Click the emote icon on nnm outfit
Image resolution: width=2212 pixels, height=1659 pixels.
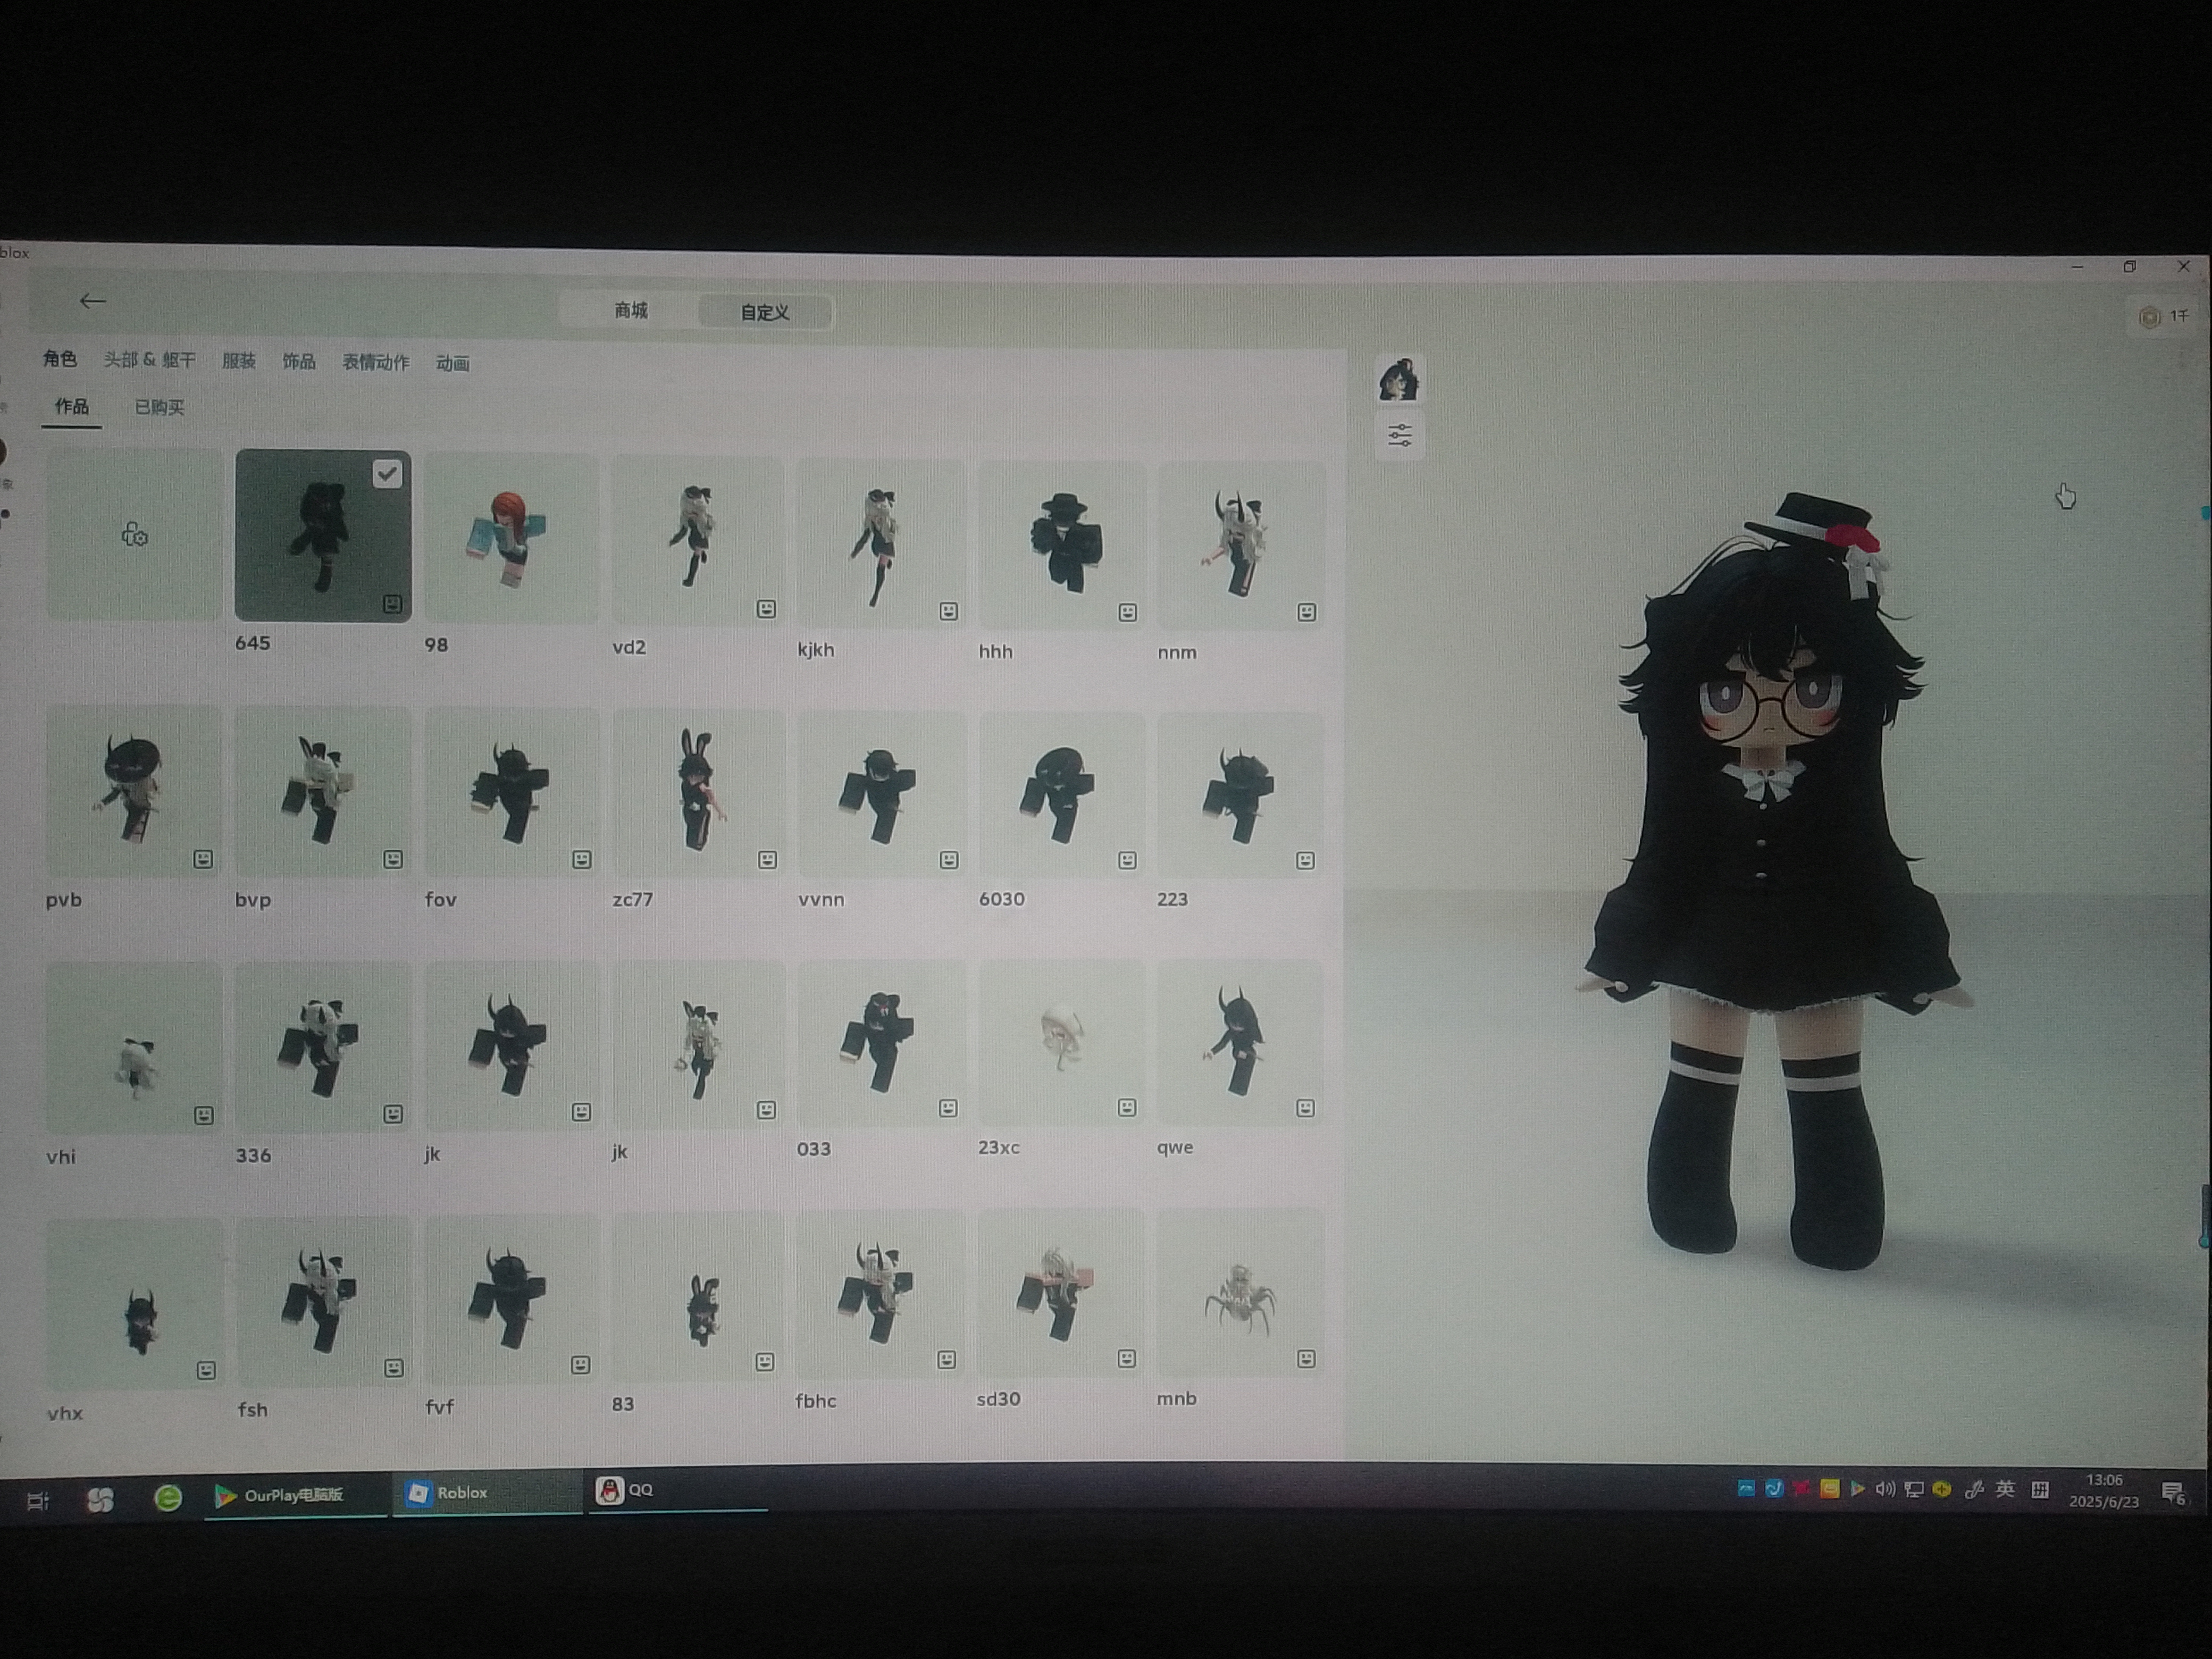coord(1306,612)
